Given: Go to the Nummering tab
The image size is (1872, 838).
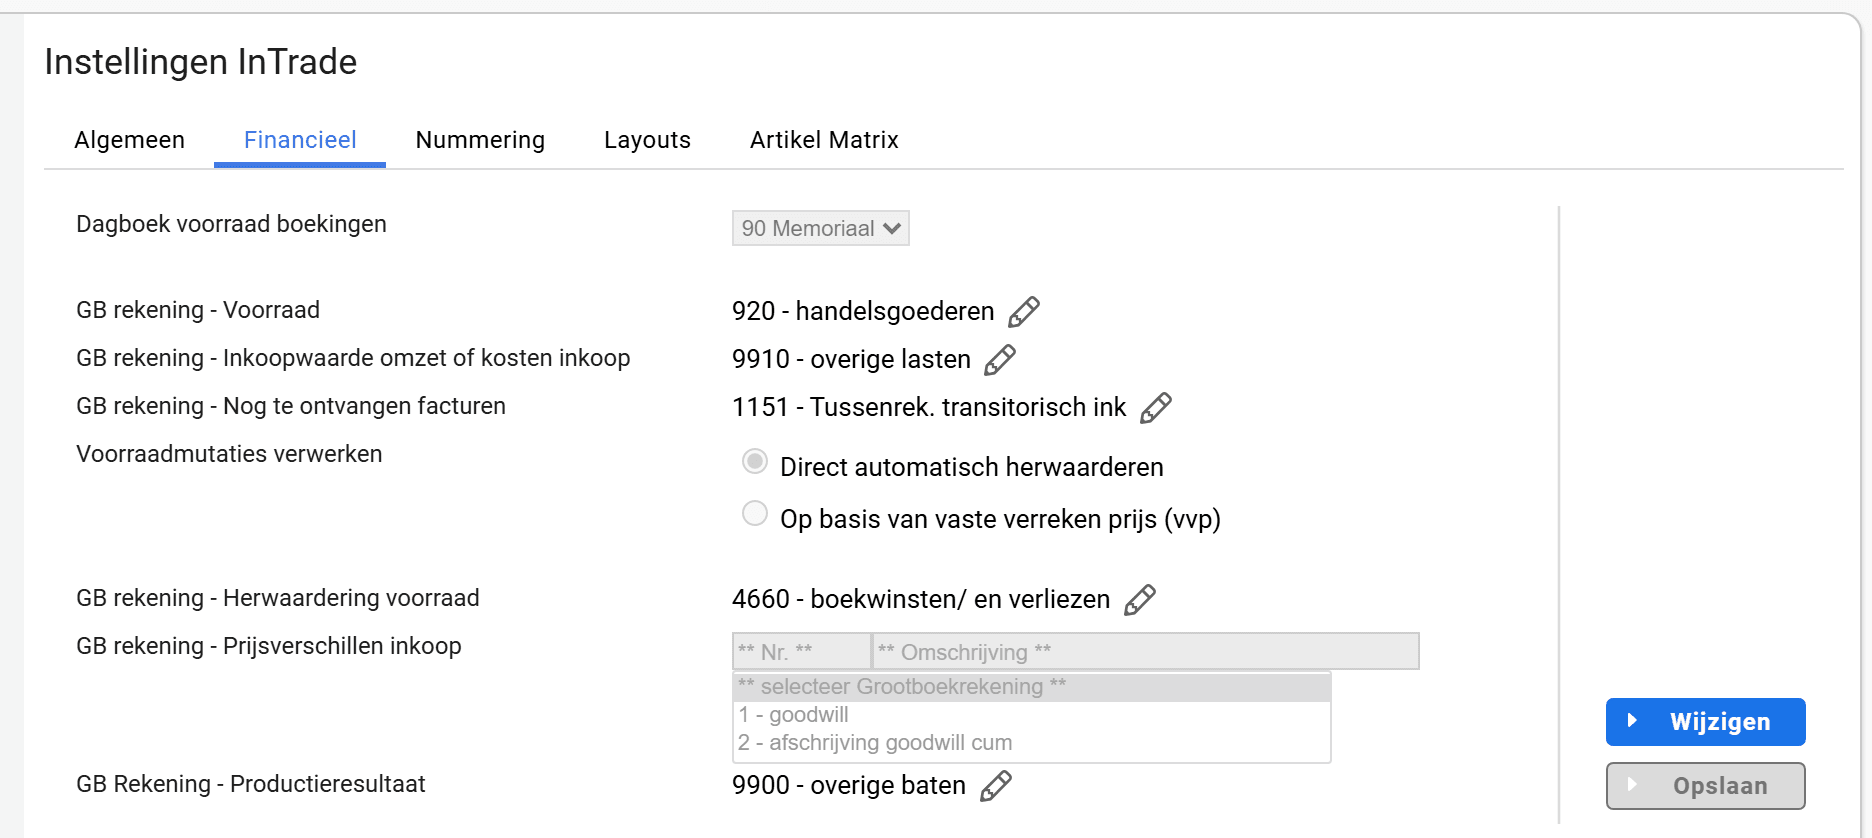Looking at the screenshot, I should (x=480, y=140).
